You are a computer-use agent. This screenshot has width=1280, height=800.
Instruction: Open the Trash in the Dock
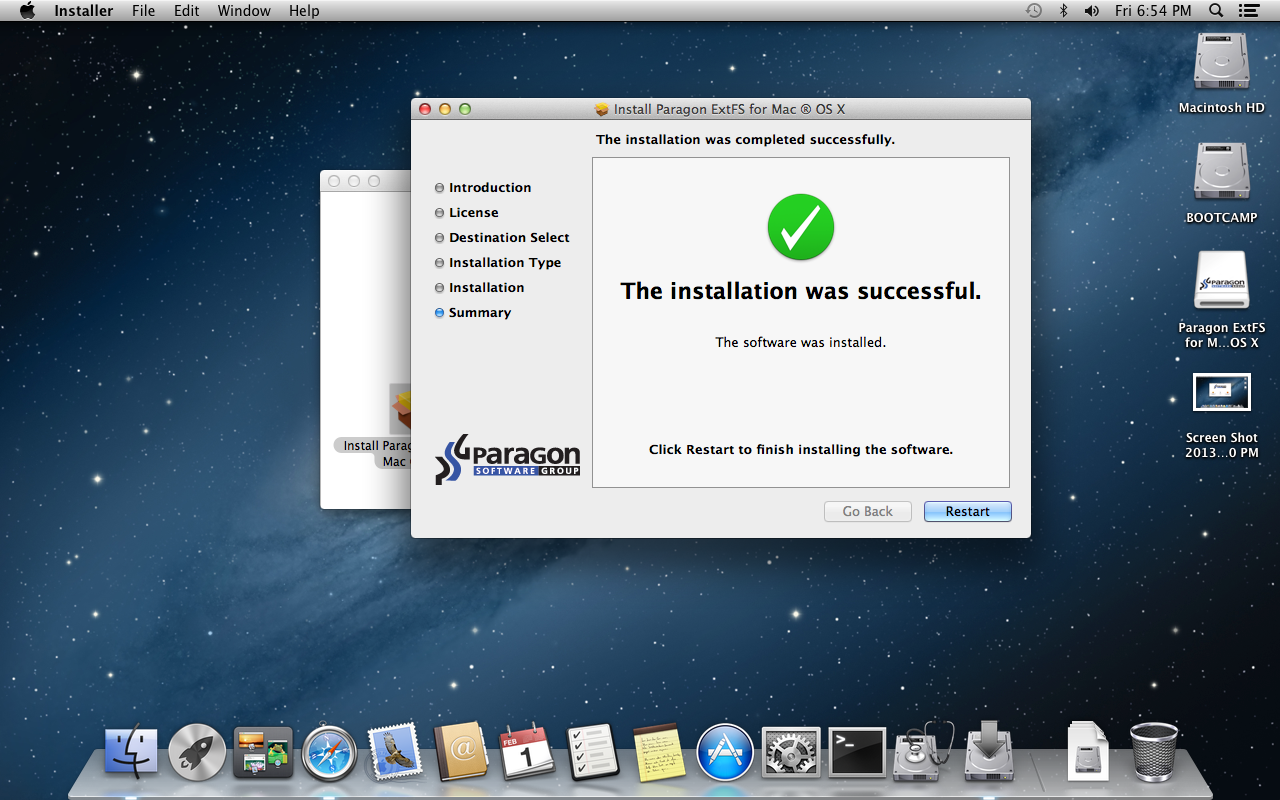1154,752
